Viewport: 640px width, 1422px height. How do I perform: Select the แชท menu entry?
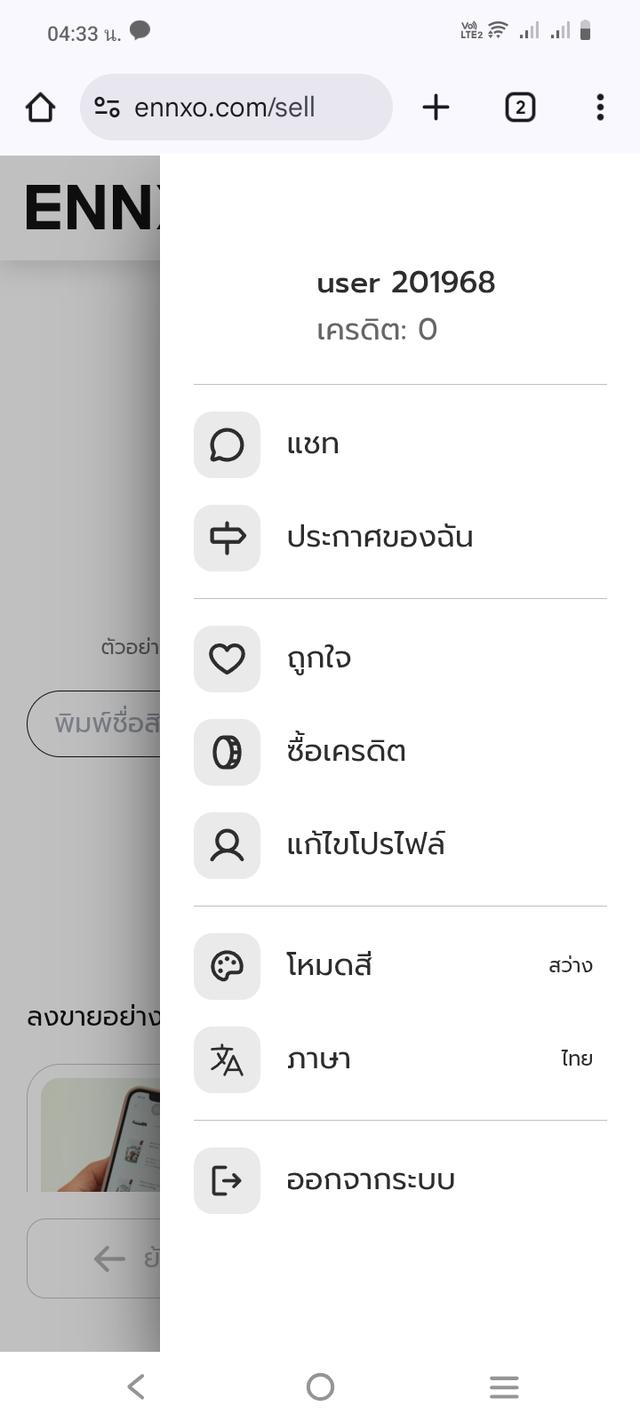pos(313,445)
